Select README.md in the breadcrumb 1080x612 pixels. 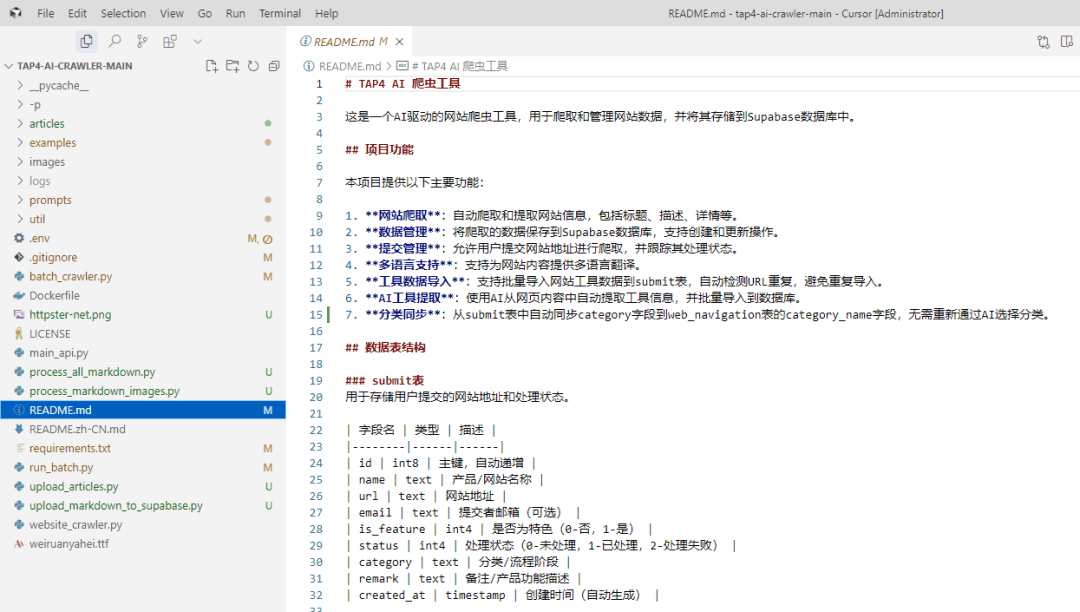pos(350,66)
